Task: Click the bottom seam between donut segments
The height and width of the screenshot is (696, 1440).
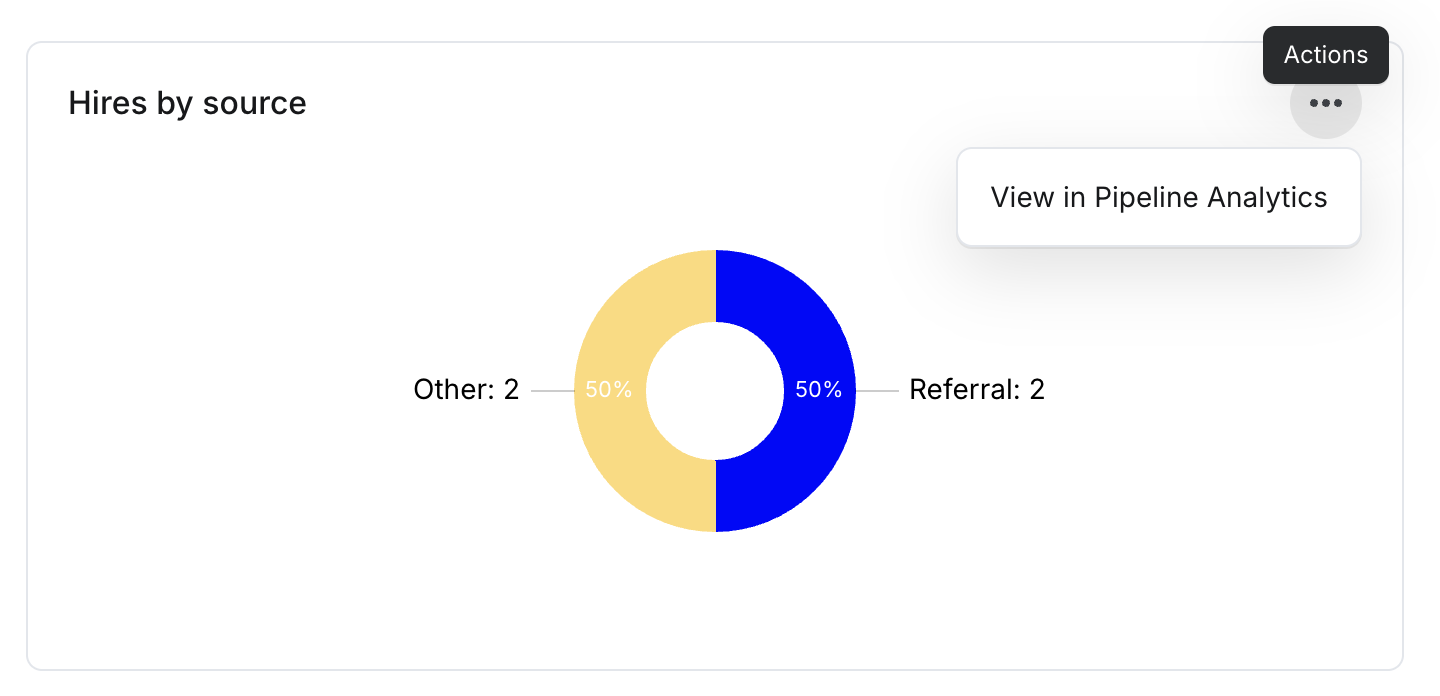Action: pos(716,496)
